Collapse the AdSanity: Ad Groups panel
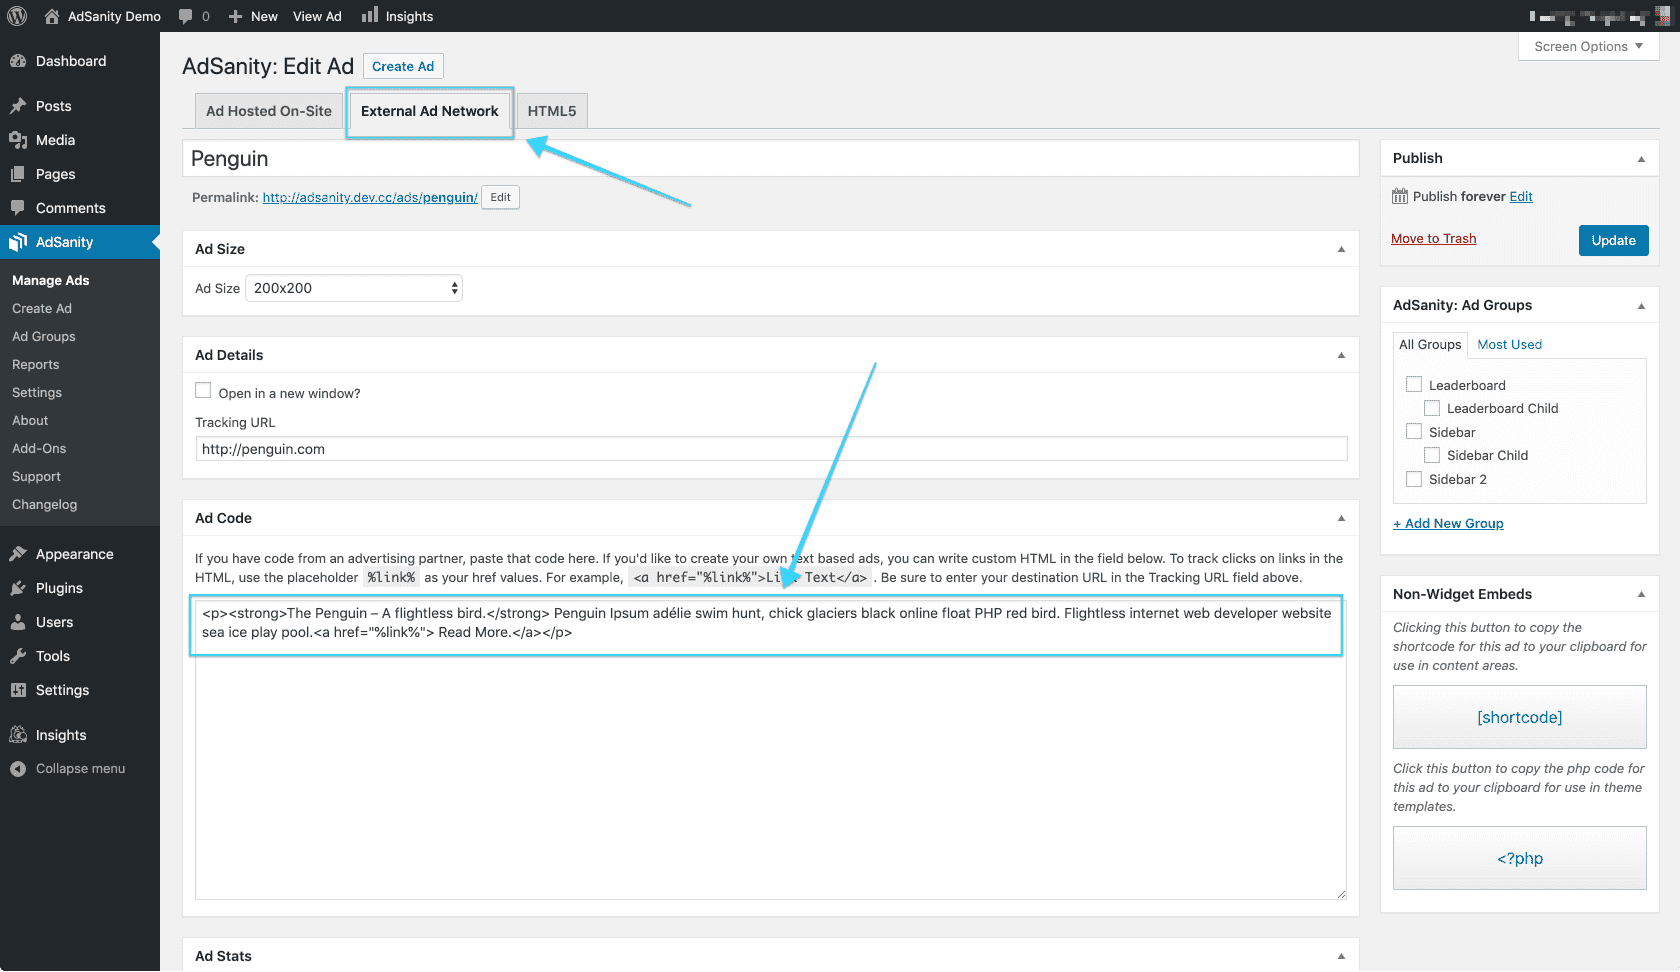The width and height of the screenshot is (1680, 972). (x=1641, y=305)
